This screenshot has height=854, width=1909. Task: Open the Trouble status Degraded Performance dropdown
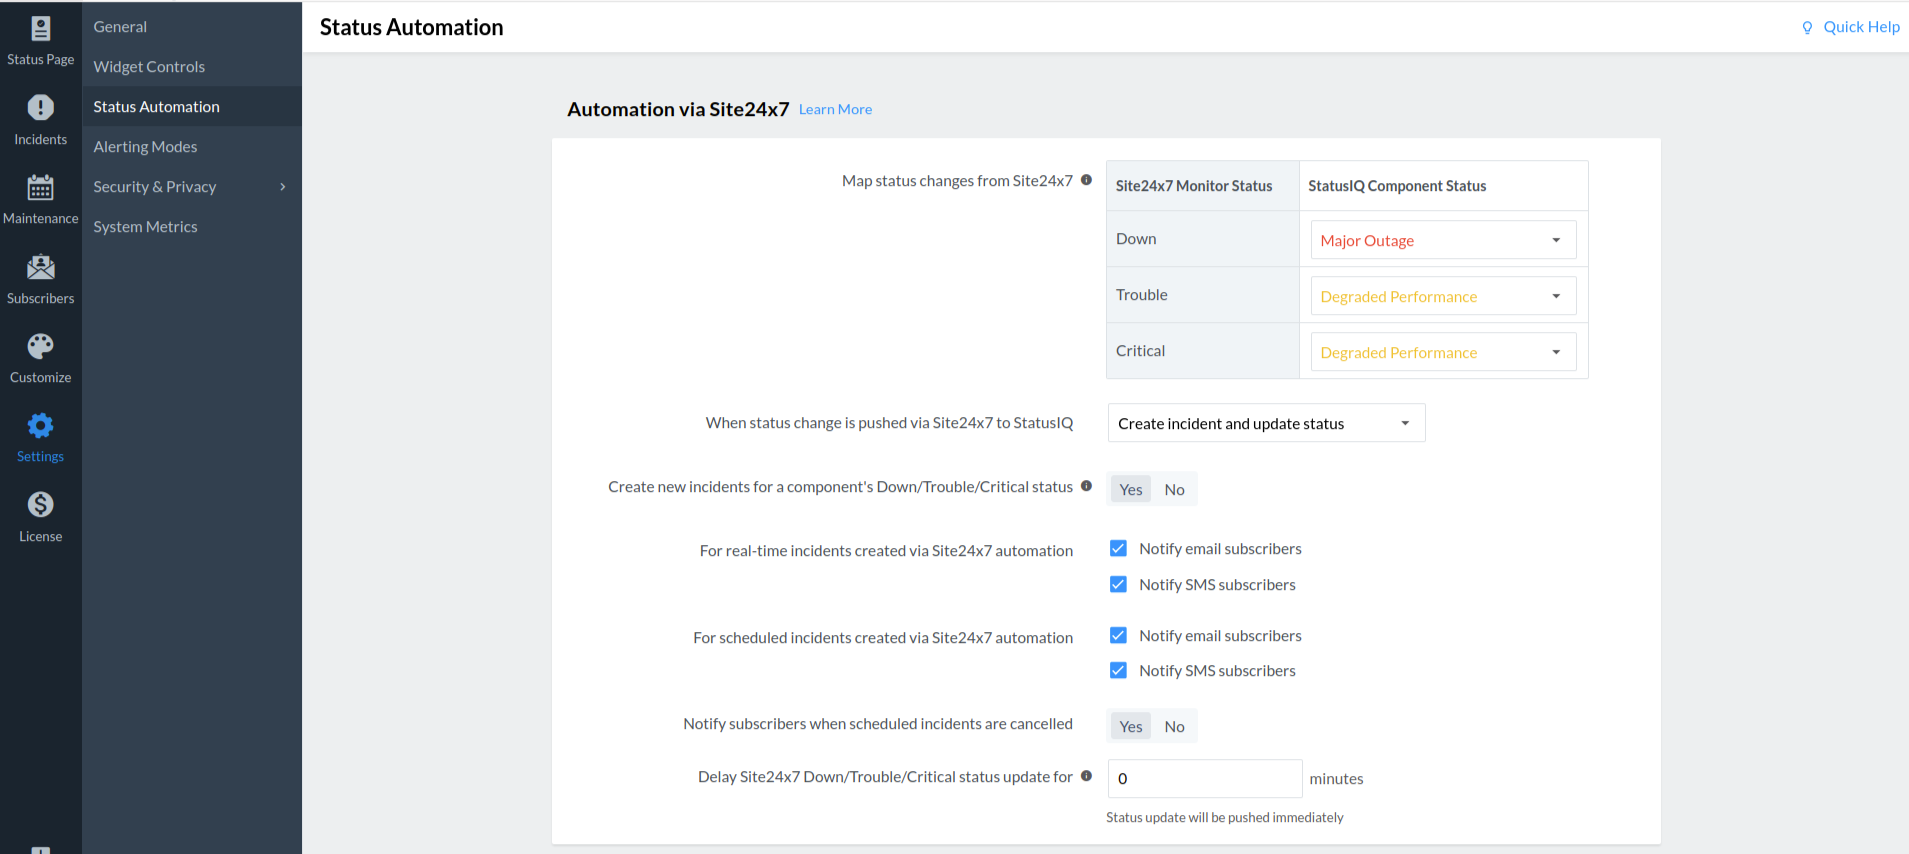point(1442,296)
